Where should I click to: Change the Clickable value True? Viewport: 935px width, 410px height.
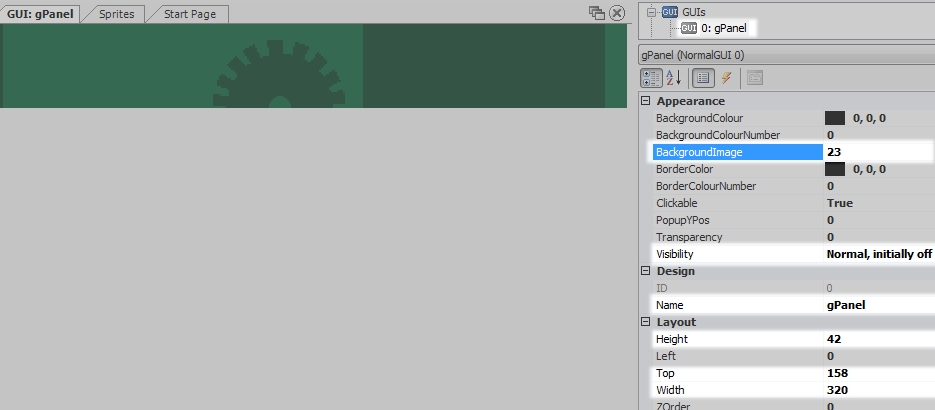click(879, 203)
